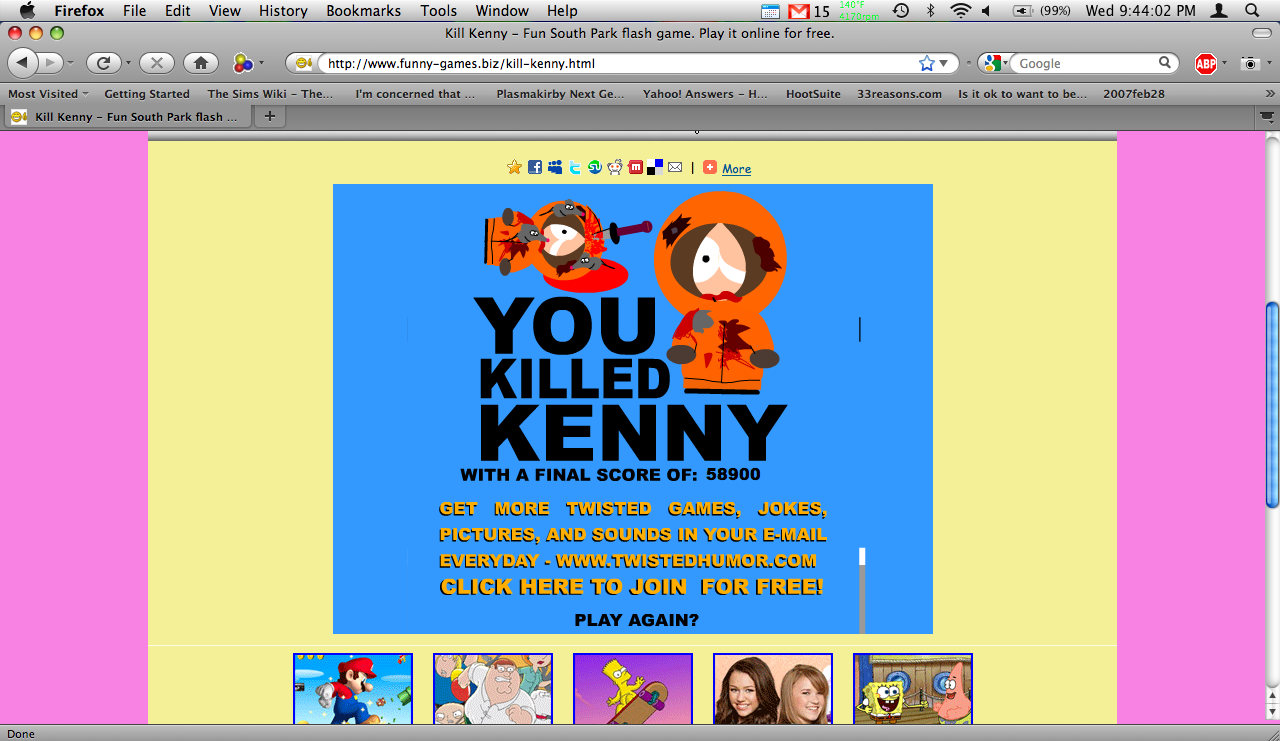Image resolution: width=1280 pixels, height=741 pixels.
Task: Open the camera icon dropdown arrow
Action: (x=1268, y=64)
